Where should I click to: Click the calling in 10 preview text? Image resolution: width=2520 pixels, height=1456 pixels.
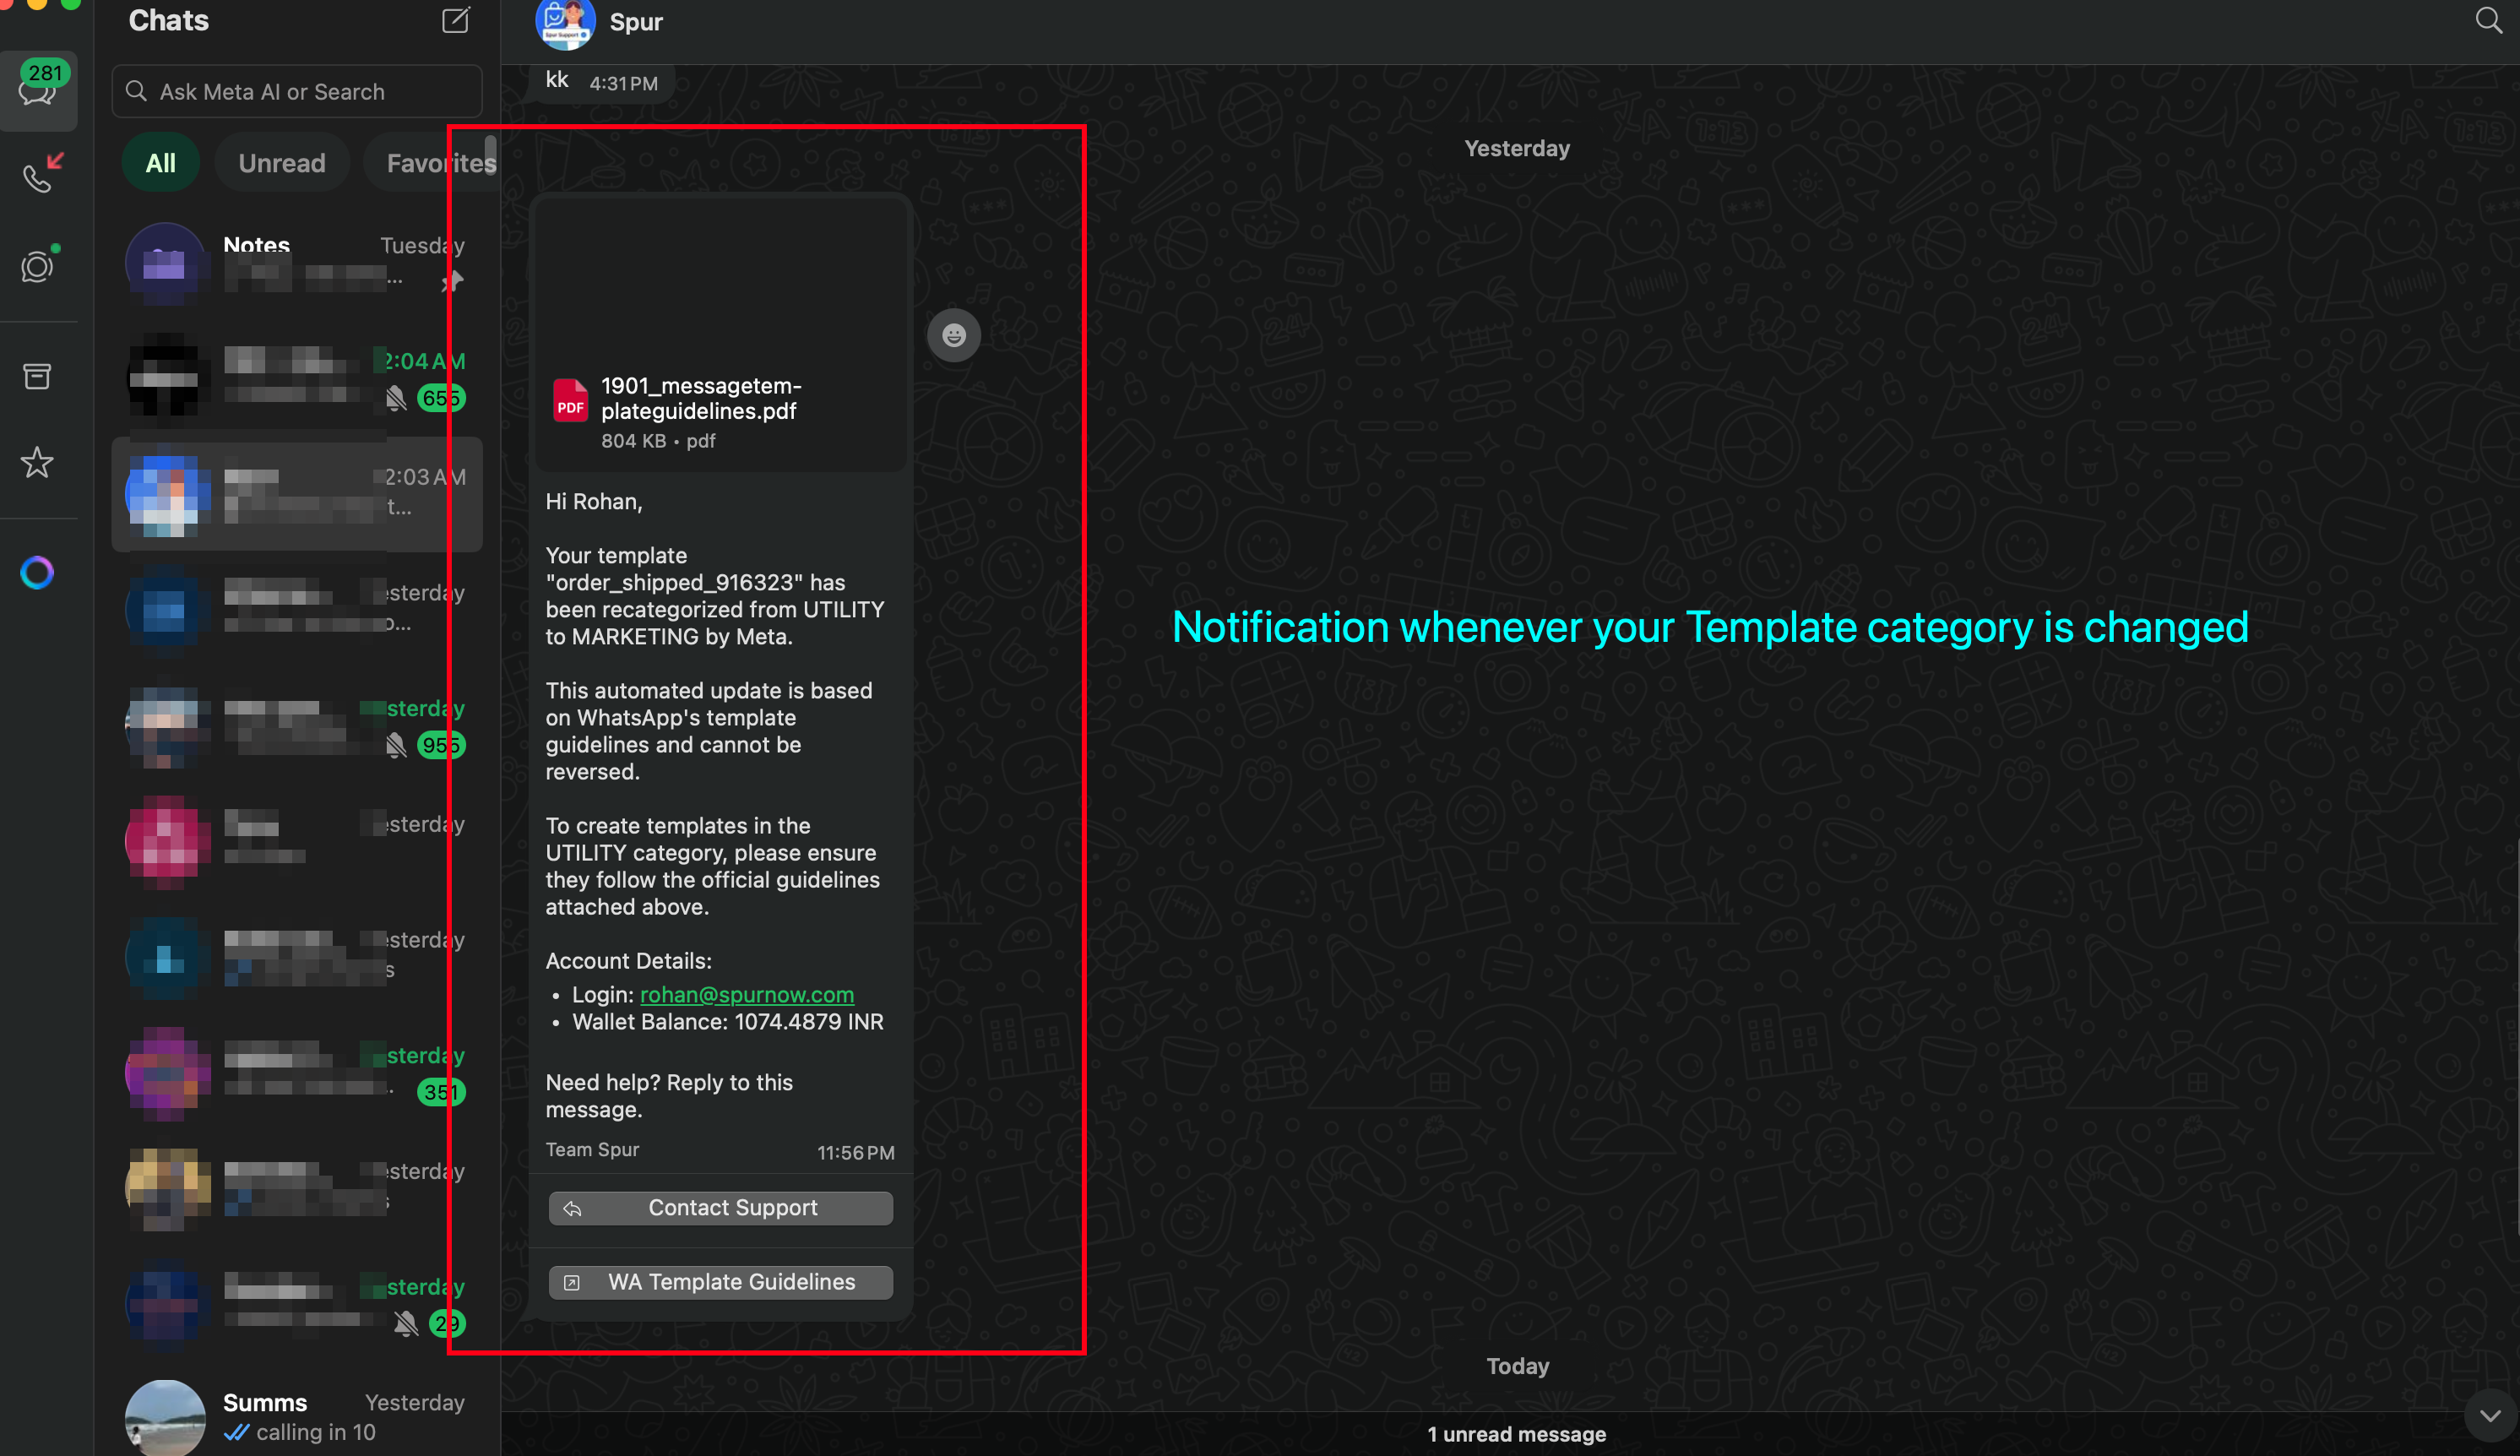(x=315, y=1432)
